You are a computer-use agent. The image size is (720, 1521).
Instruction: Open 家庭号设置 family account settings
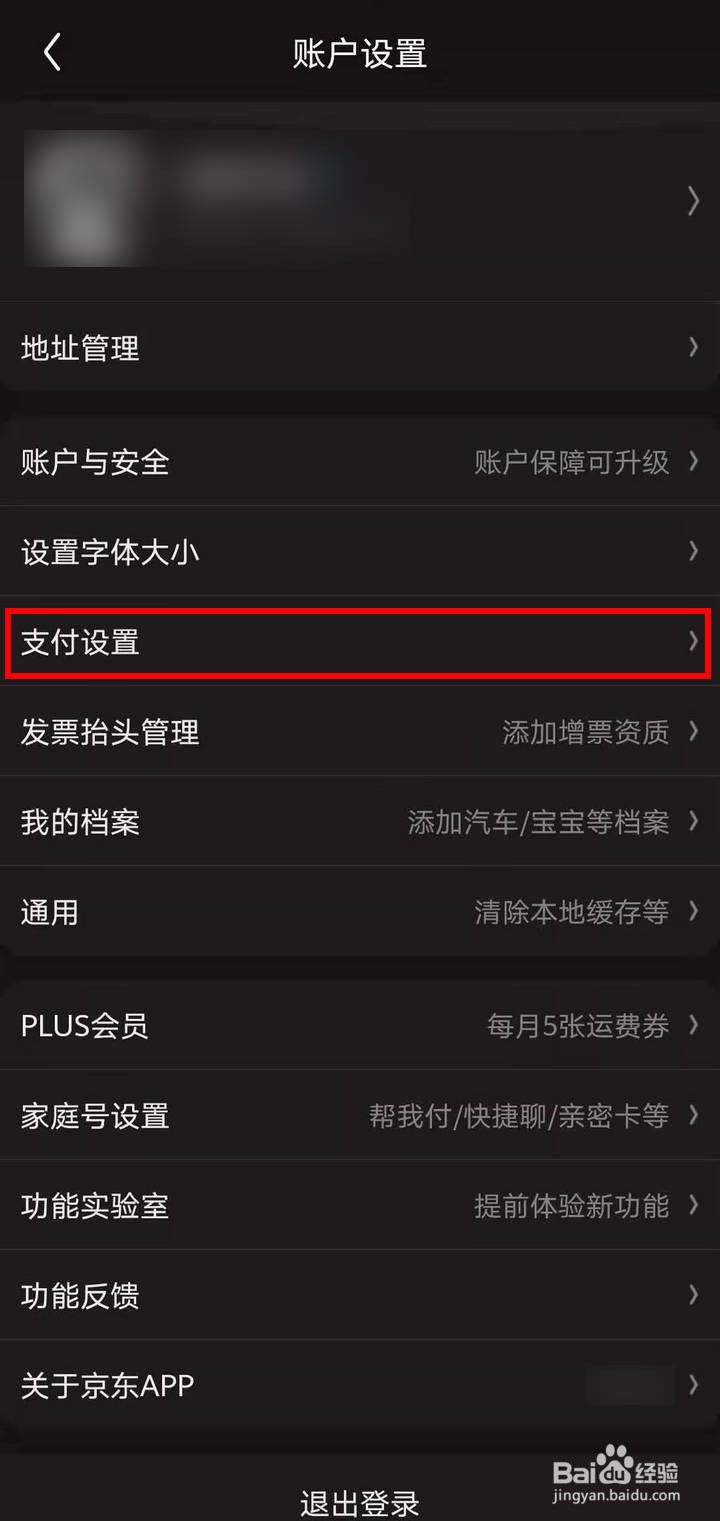(x=360, y=1115)
